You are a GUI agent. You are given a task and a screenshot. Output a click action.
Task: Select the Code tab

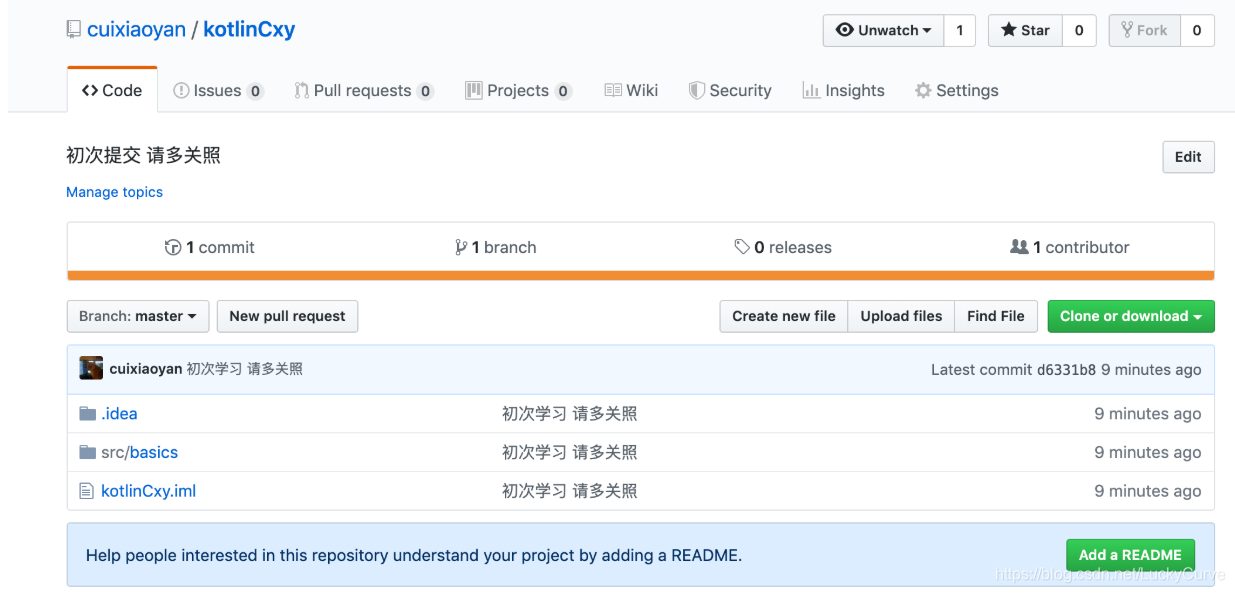click(x=112, y=90)
